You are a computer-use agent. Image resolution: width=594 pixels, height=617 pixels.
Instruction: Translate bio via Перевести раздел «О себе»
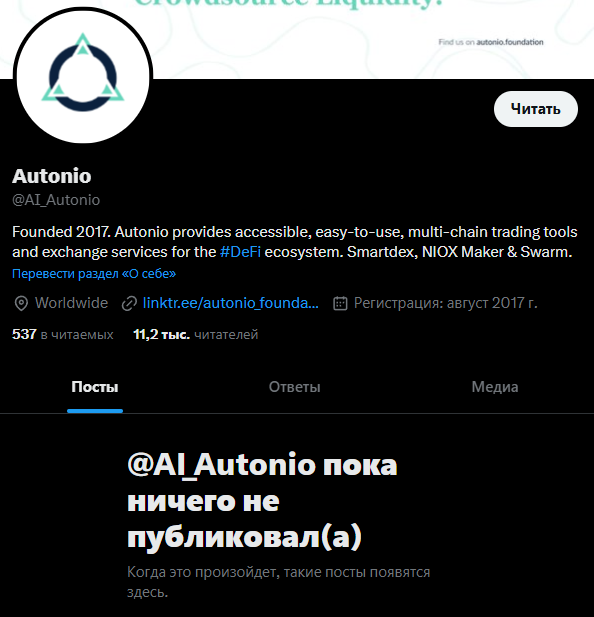[94, 273]
